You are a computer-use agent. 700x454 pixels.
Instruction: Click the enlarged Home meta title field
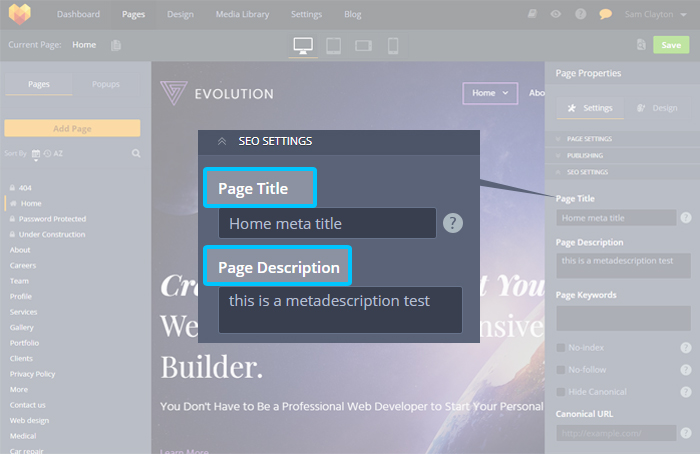click(x=327, y=223)
